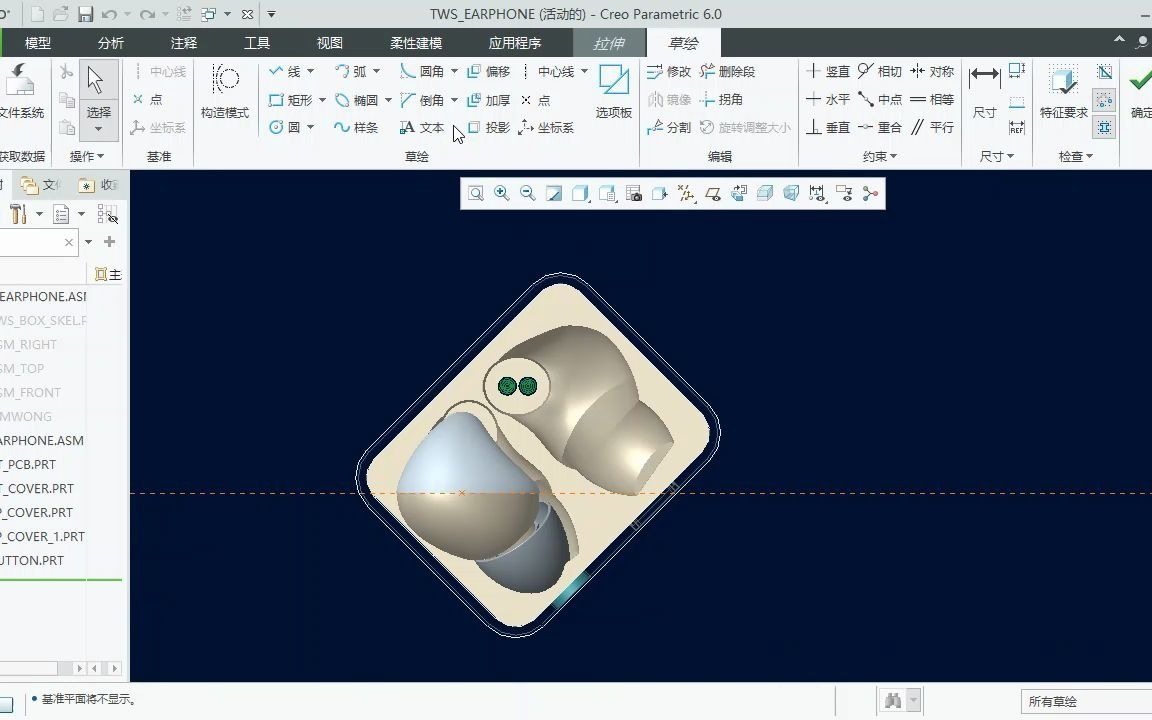Viewport: 1152px width, 720px height.
Task: Click the 加厚 (Thicken) tool
Action: pyautogui.click(x=489, y=99)
